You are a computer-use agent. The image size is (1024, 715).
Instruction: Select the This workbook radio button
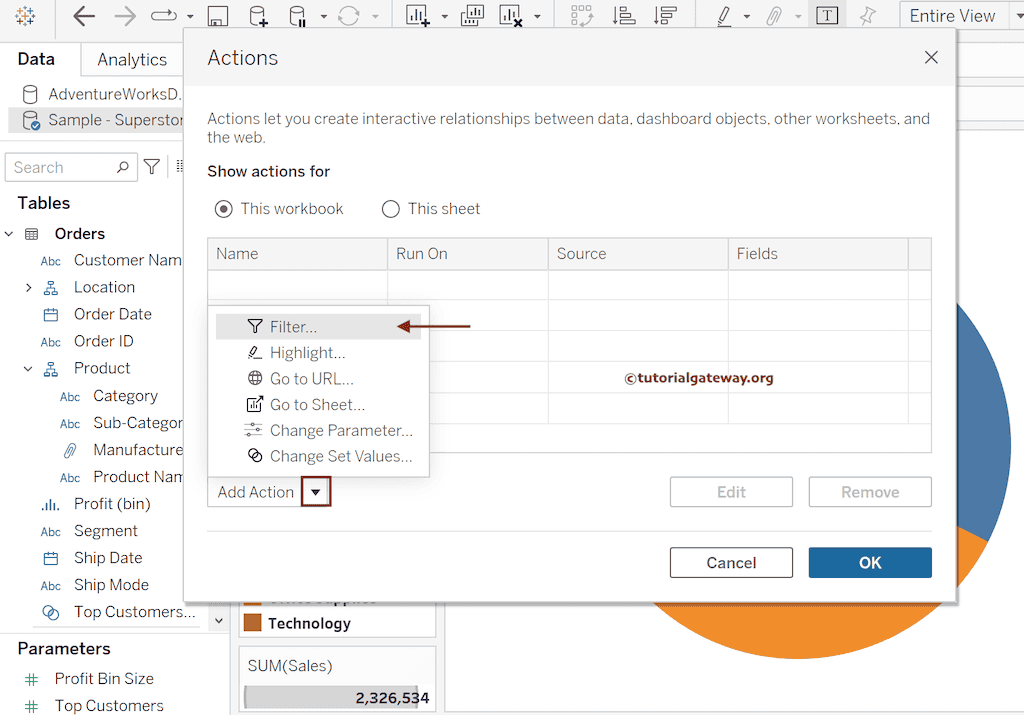pyautogui.click(x=224, y=209)
